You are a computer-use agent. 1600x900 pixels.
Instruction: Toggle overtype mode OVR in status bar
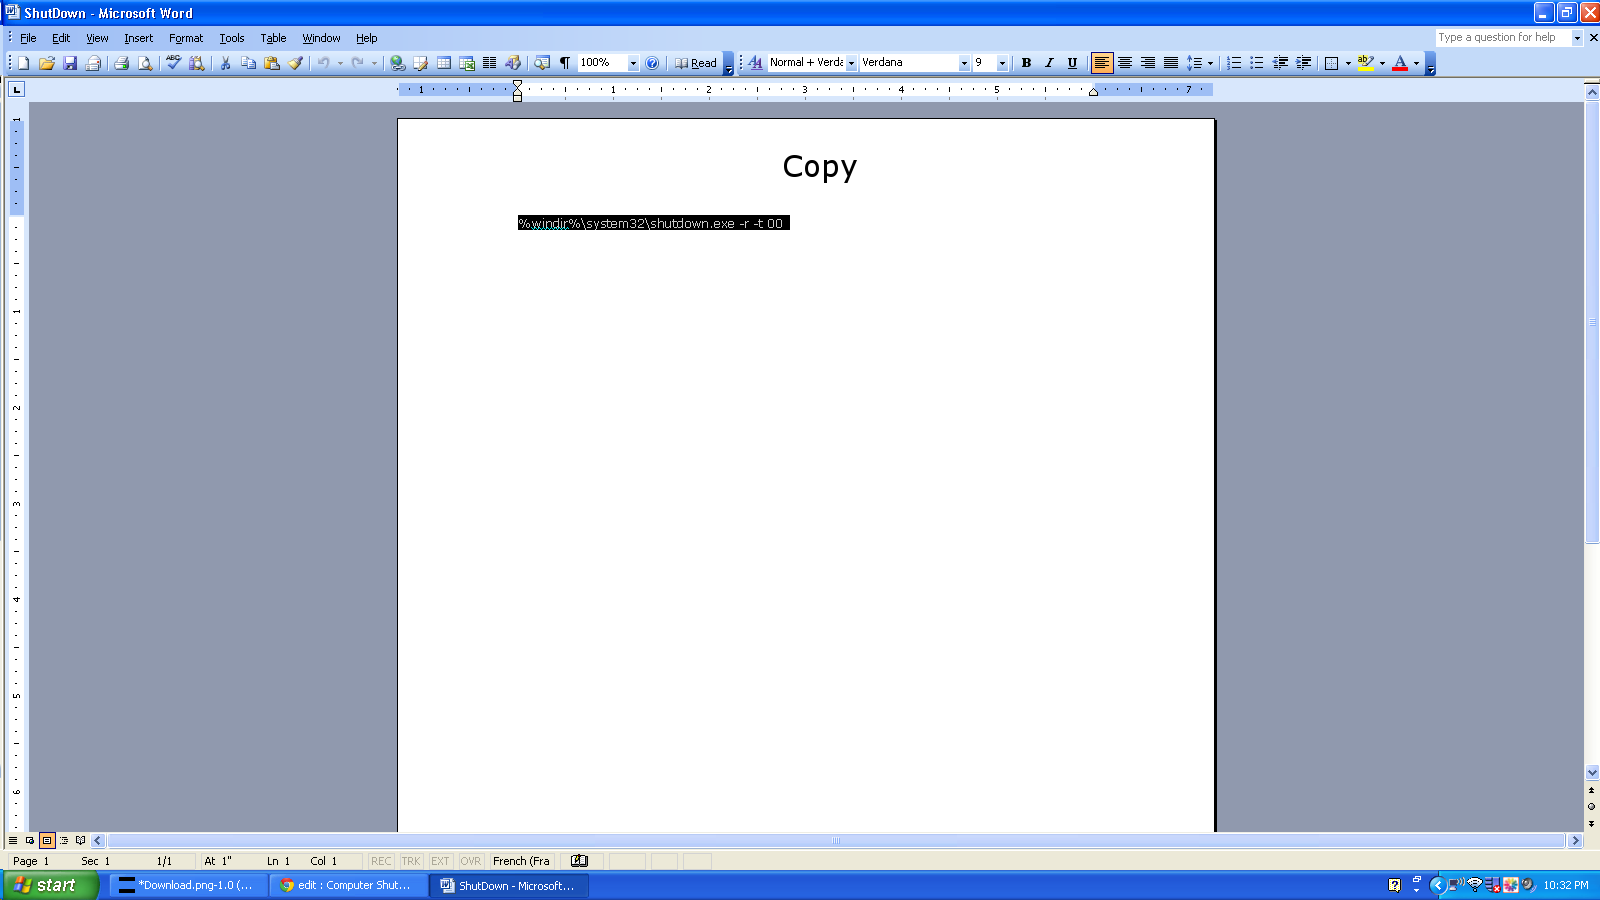point(471,861)
